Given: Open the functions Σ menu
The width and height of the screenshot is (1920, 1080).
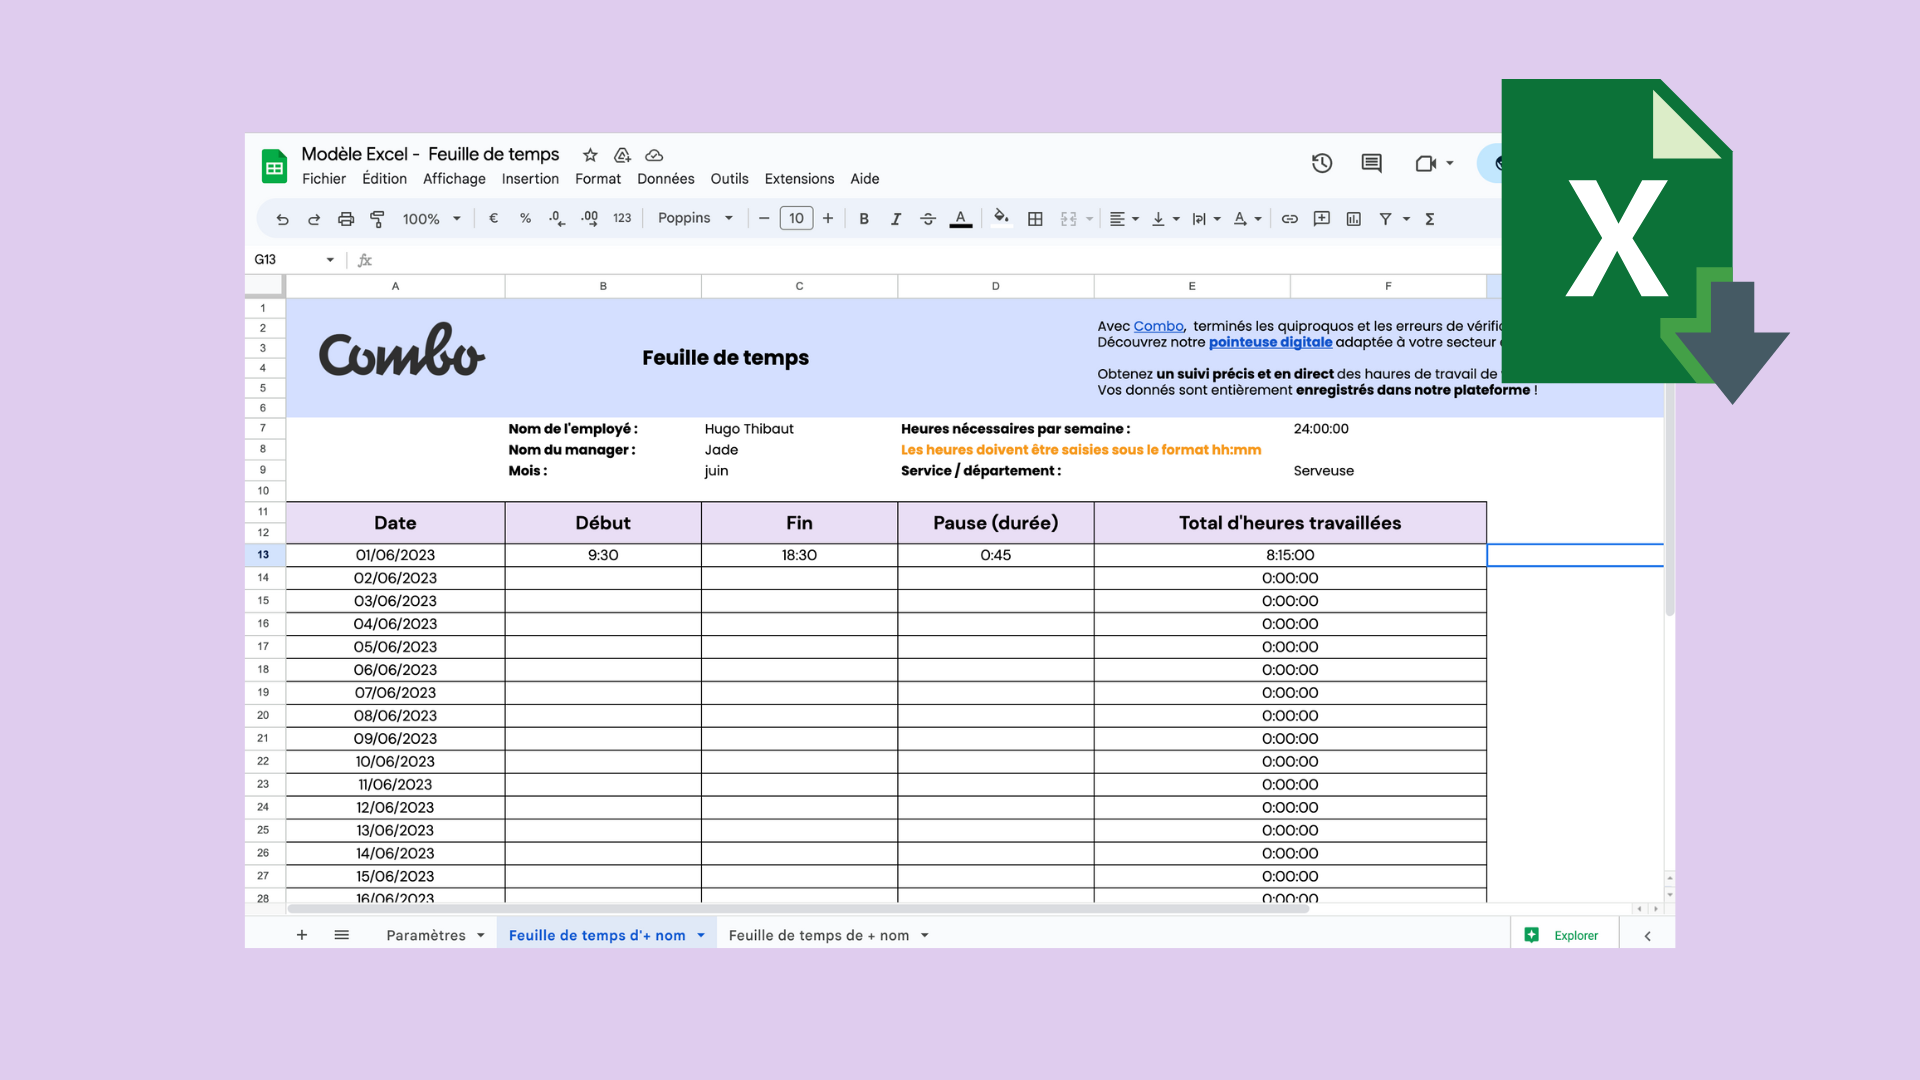Looking at the screenshot, I should 1430,218.
